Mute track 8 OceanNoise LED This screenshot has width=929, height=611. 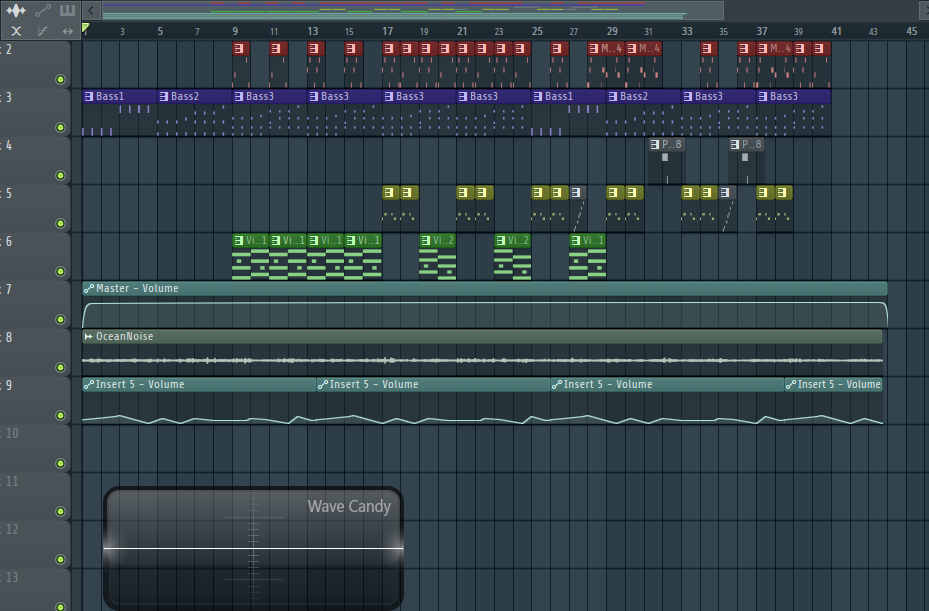(60, 367)
